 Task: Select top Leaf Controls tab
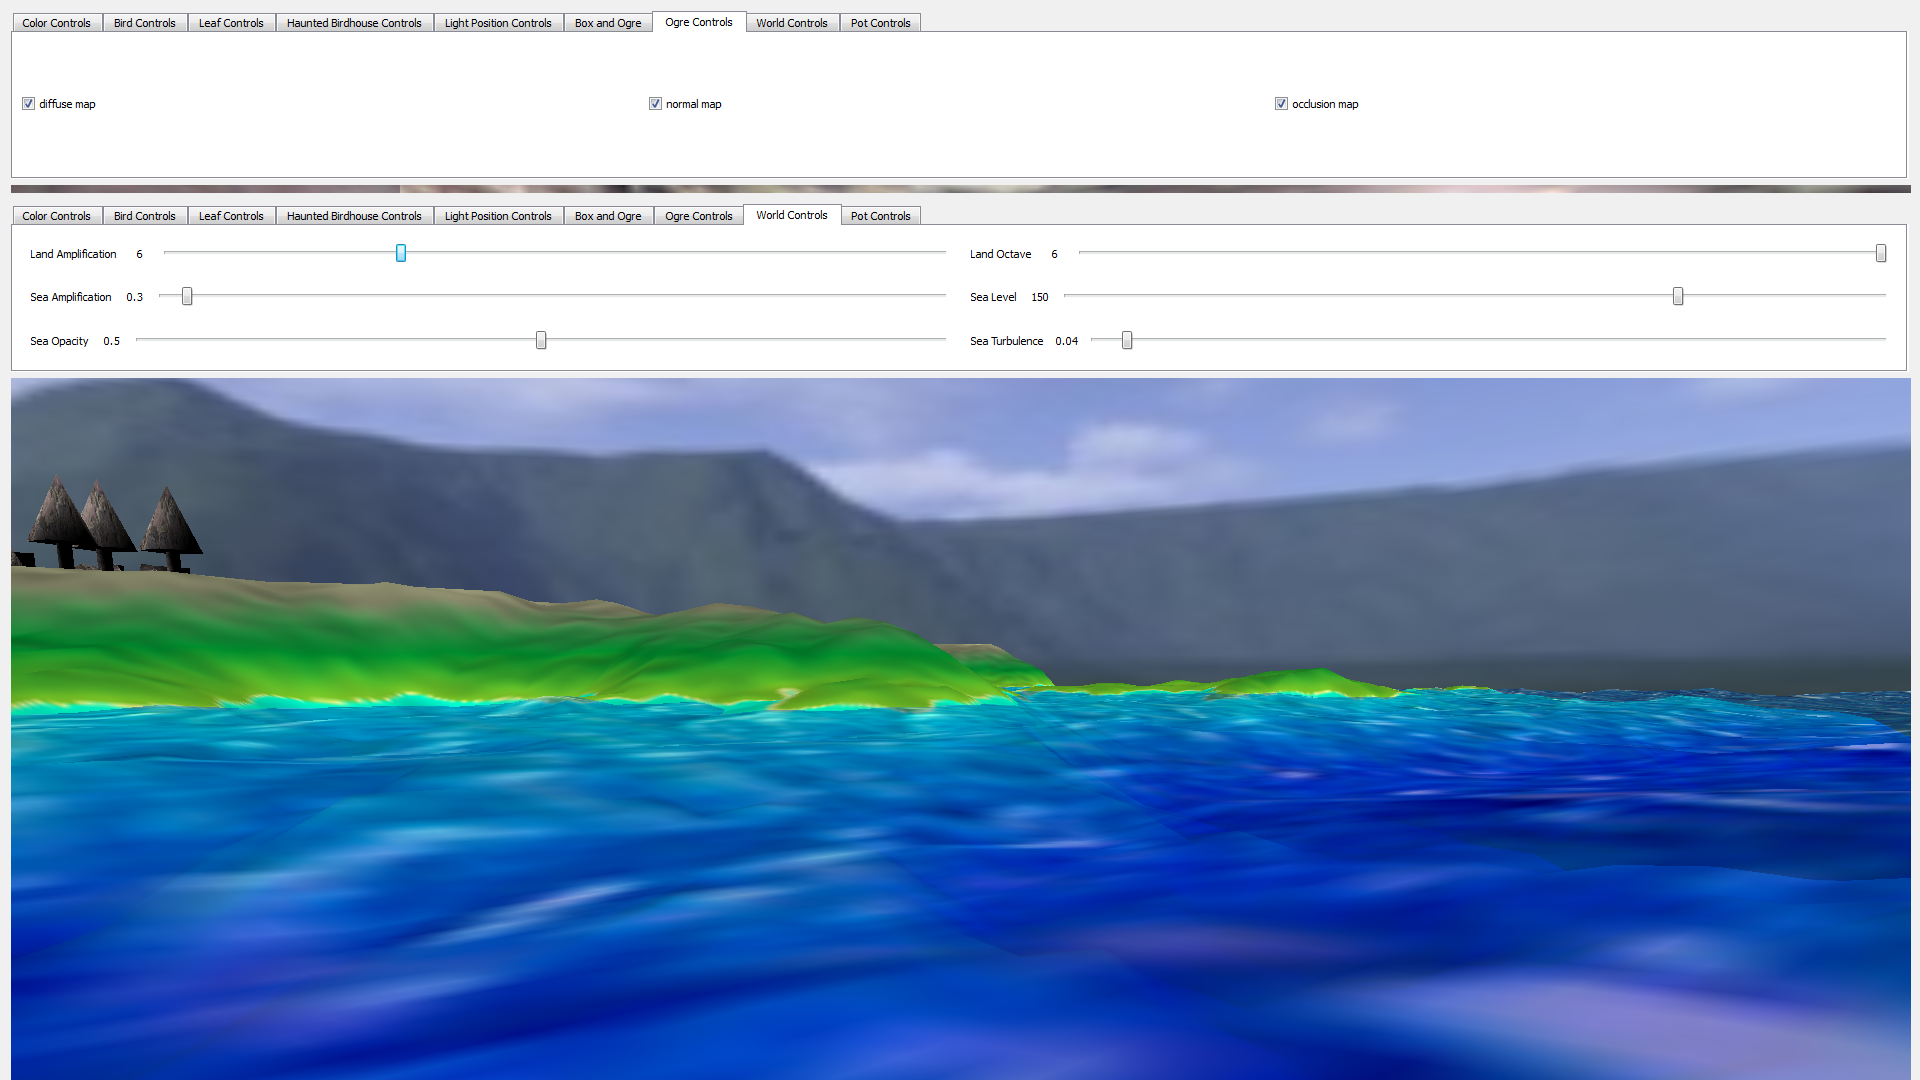point(231,23)
